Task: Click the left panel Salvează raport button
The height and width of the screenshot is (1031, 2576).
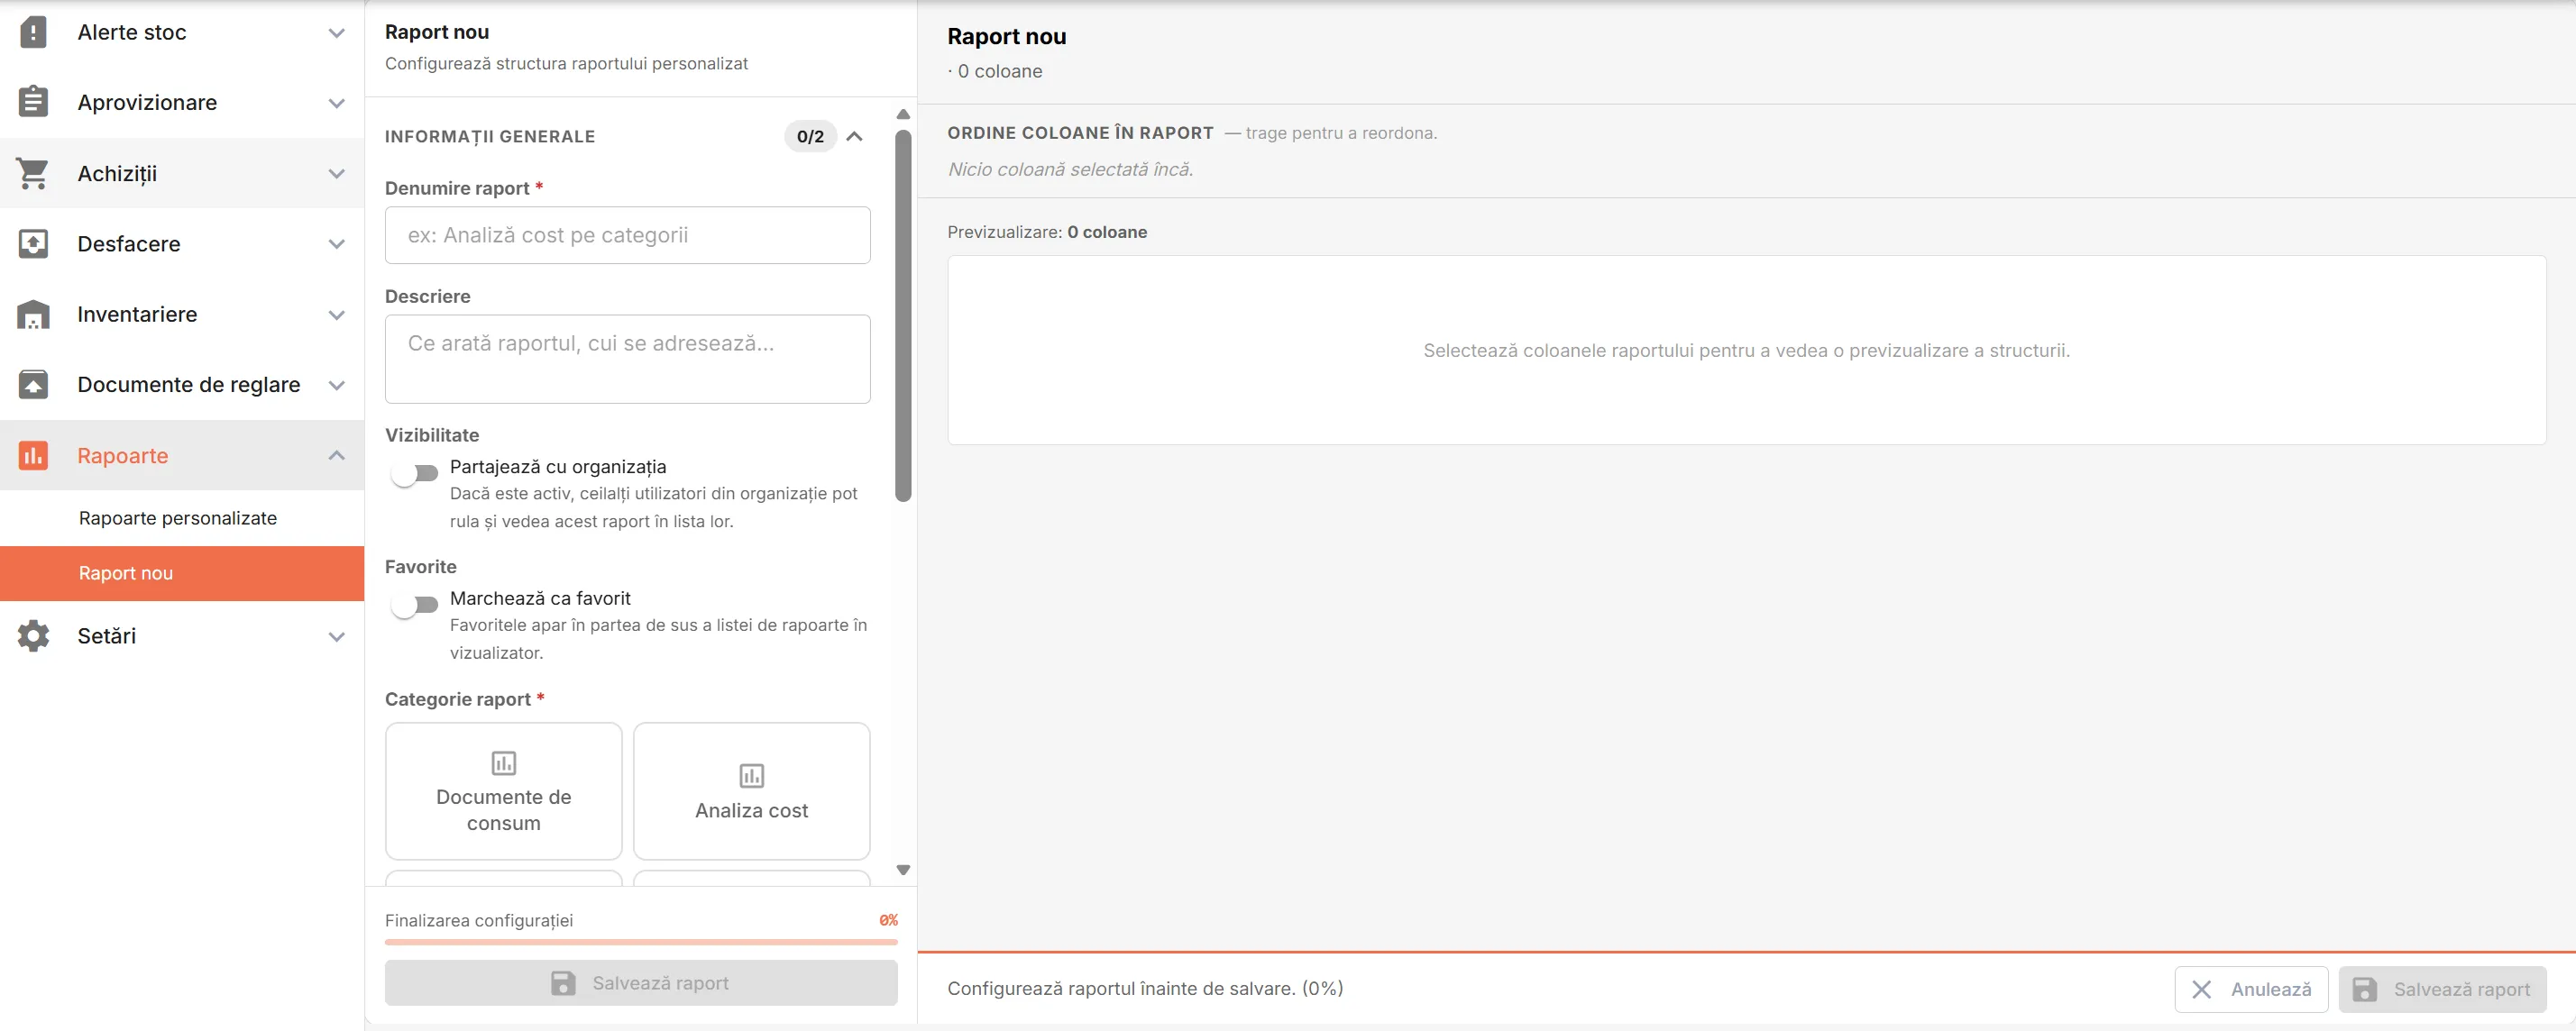Action: [641, 983]
